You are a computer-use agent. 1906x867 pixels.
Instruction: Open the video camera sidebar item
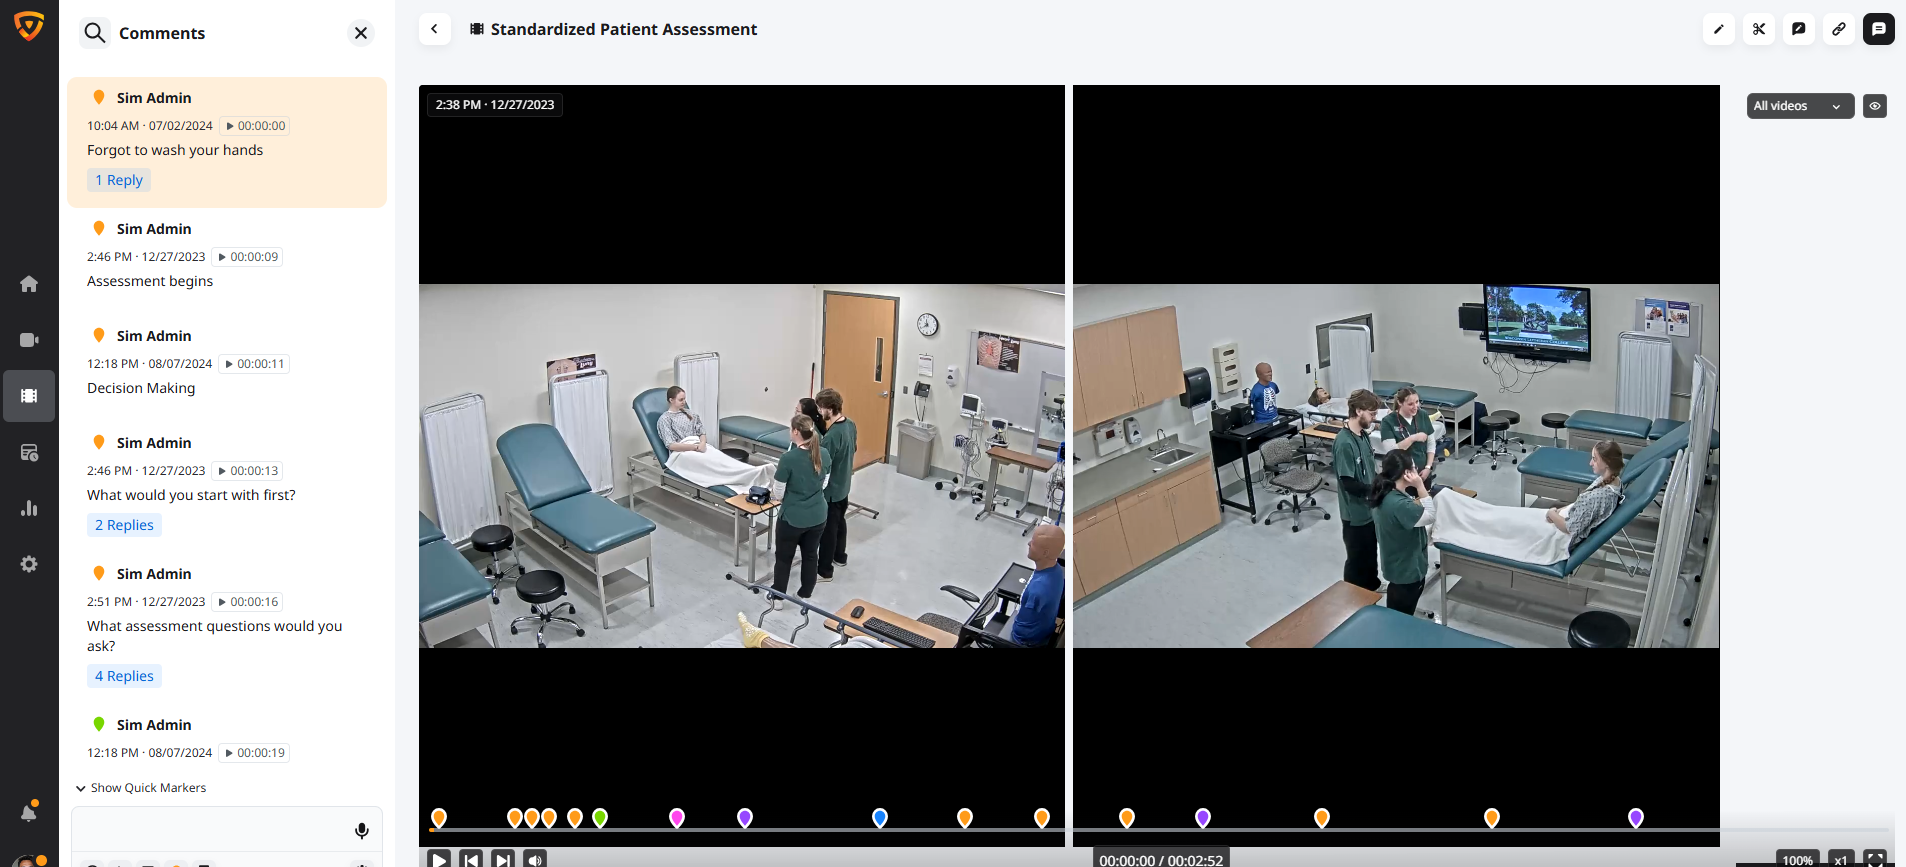pyautogui.click(x=29, y=340)
